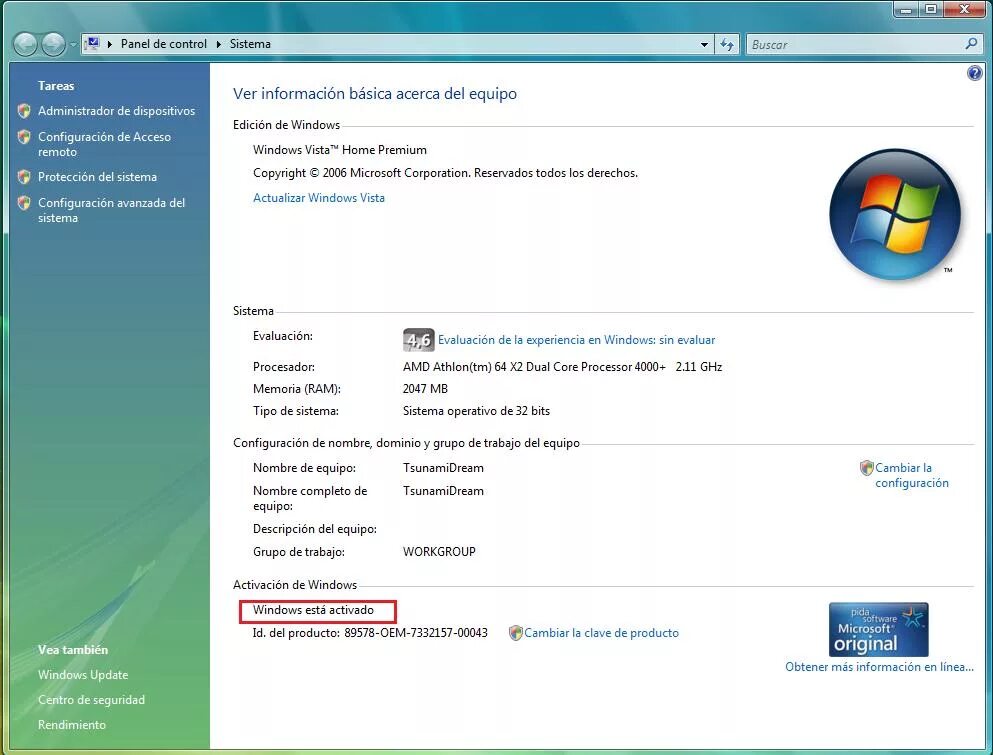Open Rendimiento link
Screen dimensions: 993x755
pyautogui.click(x=72, y=725)
